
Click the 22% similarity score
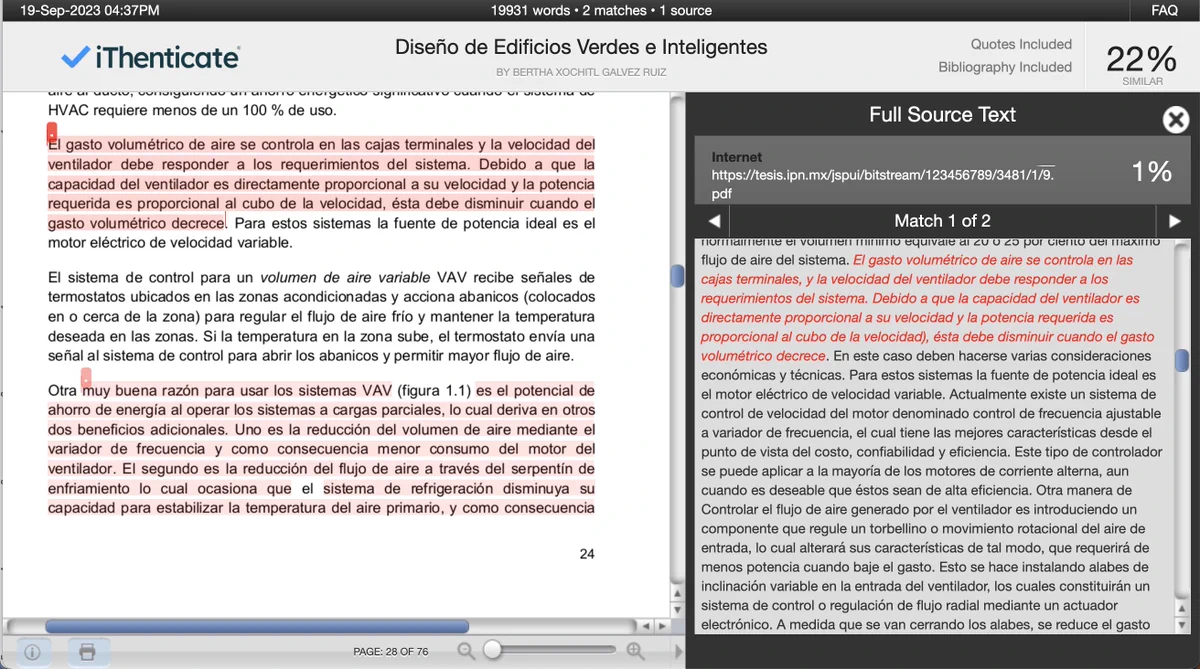pyautogui.click(x=1142, y=59)
